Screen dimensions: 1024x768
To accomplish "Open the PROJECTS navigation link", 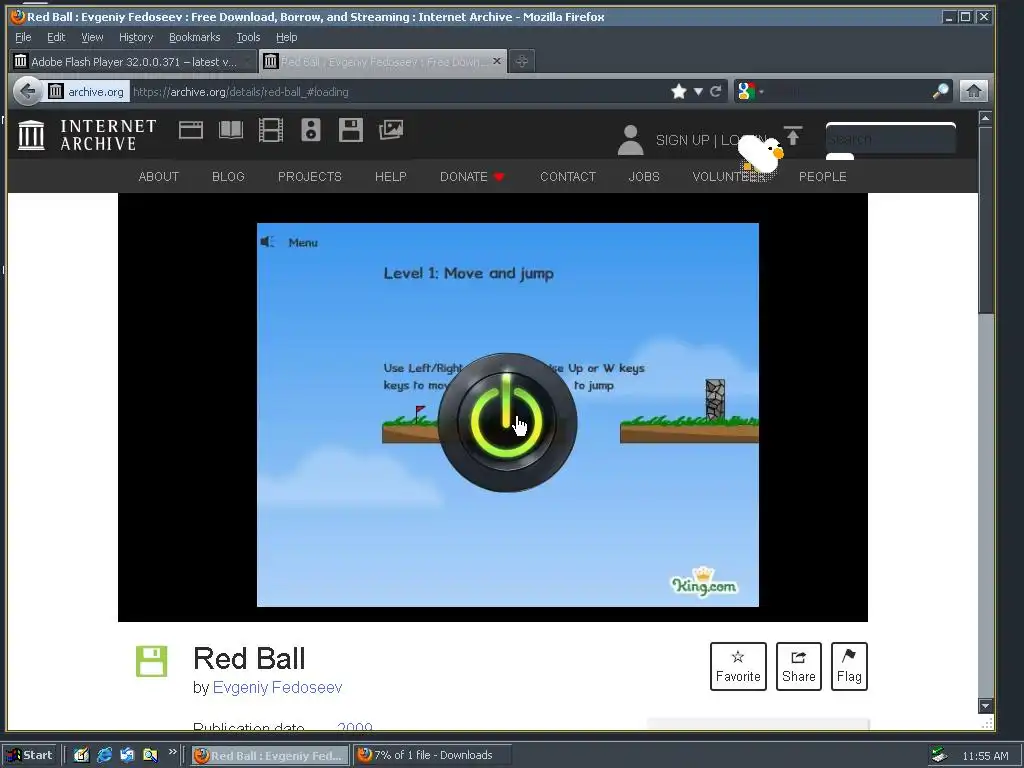I will coord(310,176).
